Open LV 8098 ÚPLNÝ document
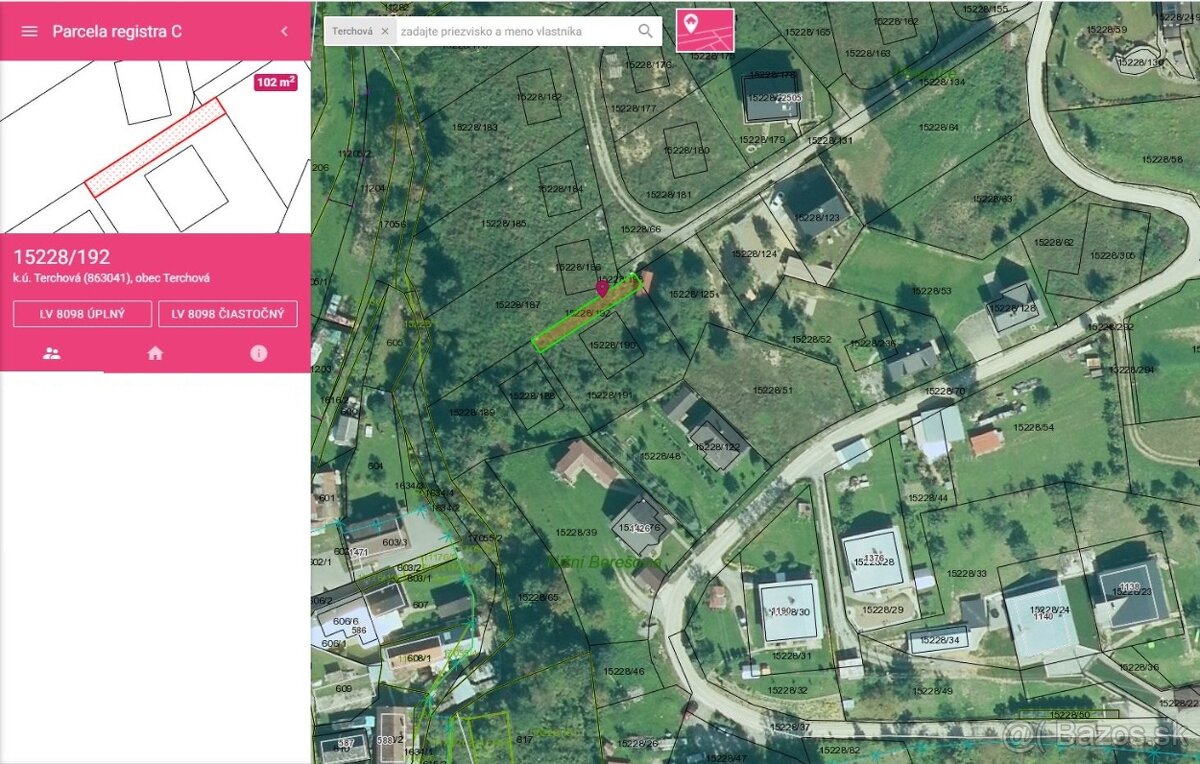Image resolution: width=1200 pixels, height=764 pixels. point(83,314)
